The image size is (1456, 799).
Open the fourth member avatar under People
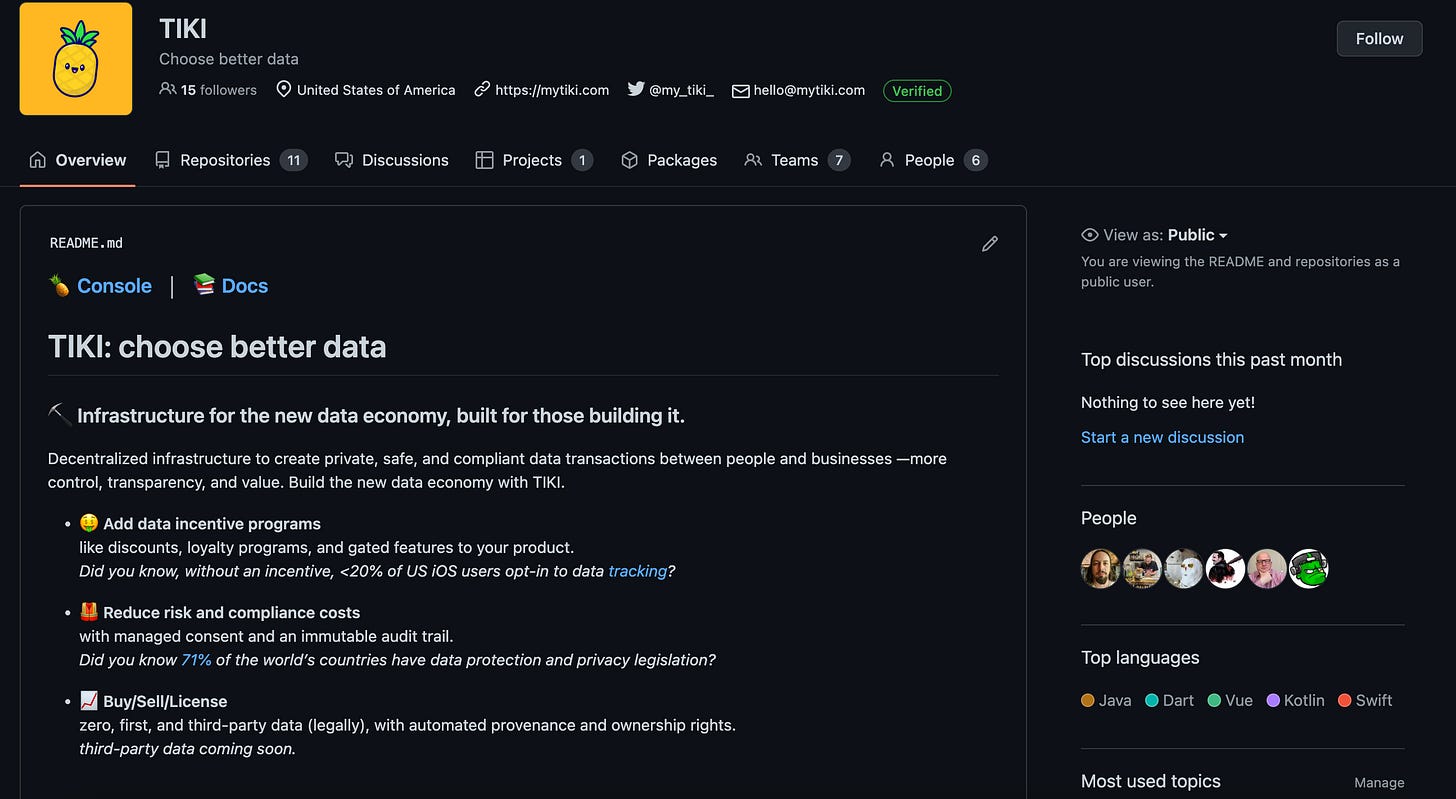pyautogui.click(x=1225, y=569)
